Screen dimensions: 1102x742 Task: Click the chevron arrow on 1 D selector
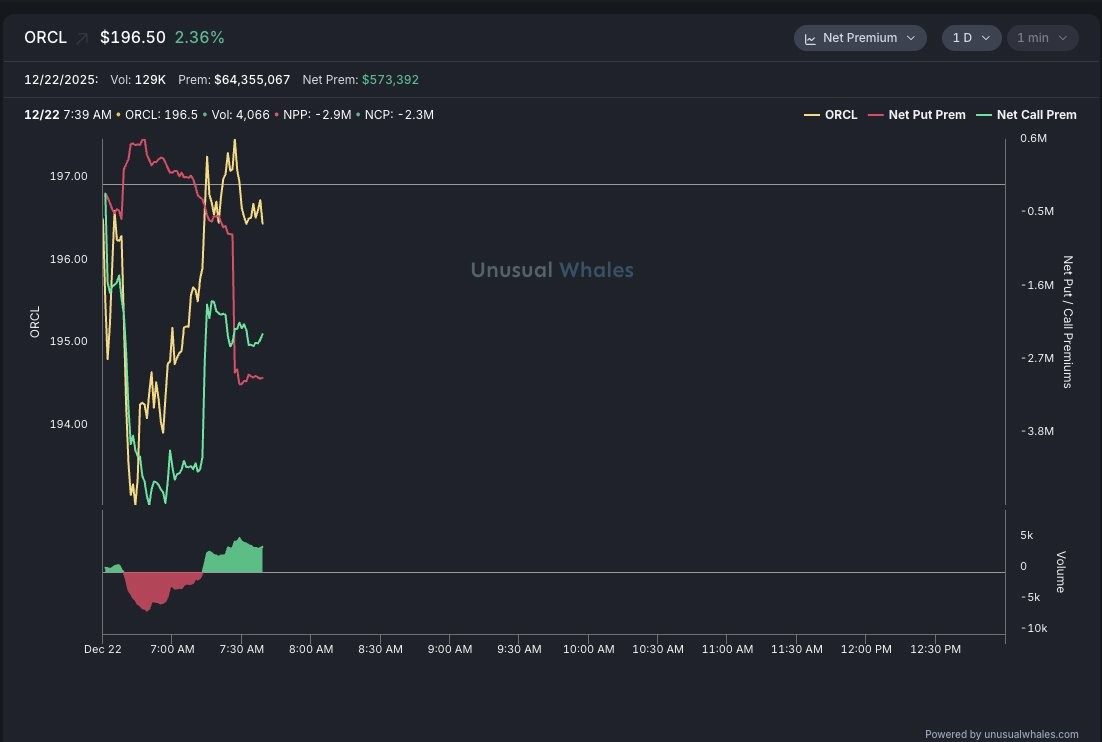coord(986,38)
